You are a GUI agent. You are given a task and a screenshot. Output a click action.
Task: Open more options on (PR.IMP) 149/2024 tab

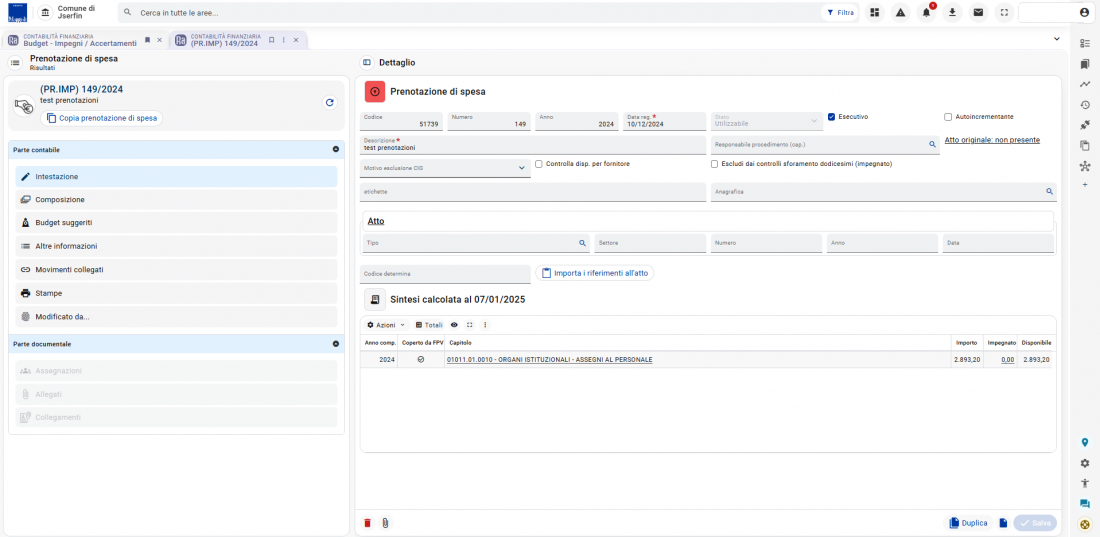point(283,40)
